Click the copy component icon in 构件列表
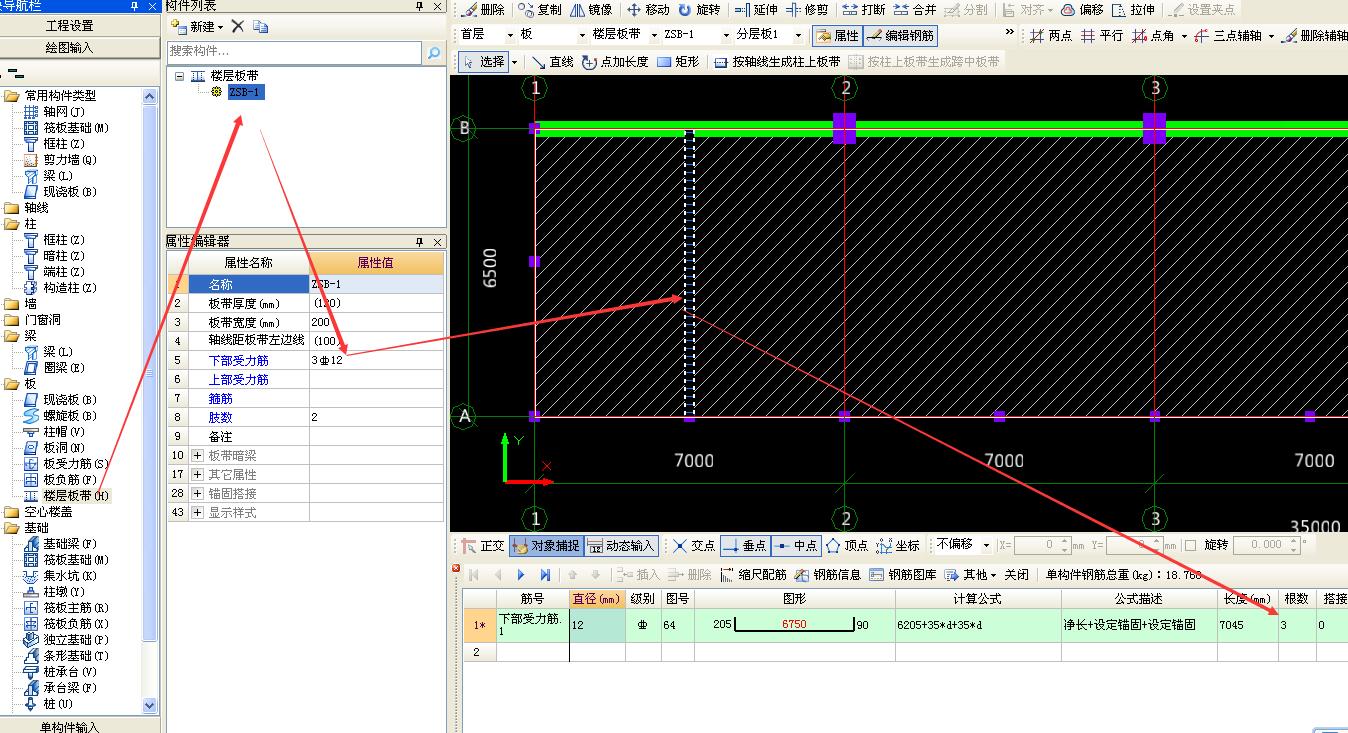Viewport: 1348px width, 733px height. (260, 27)
